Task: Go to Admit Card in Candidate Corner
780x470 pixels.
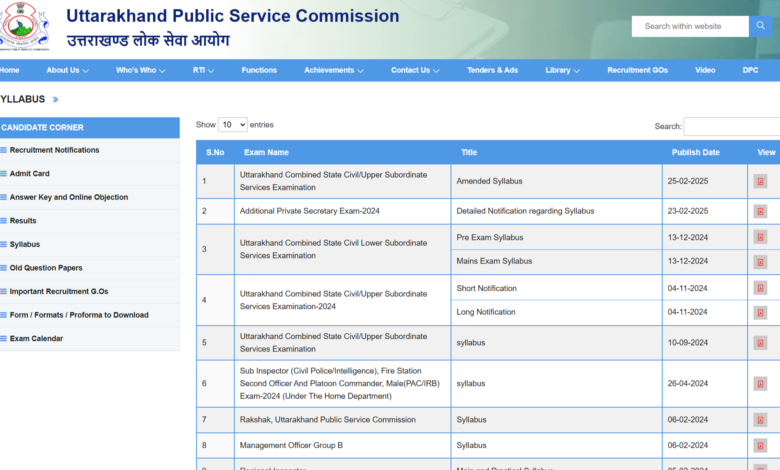Action: tap(29, 174)
